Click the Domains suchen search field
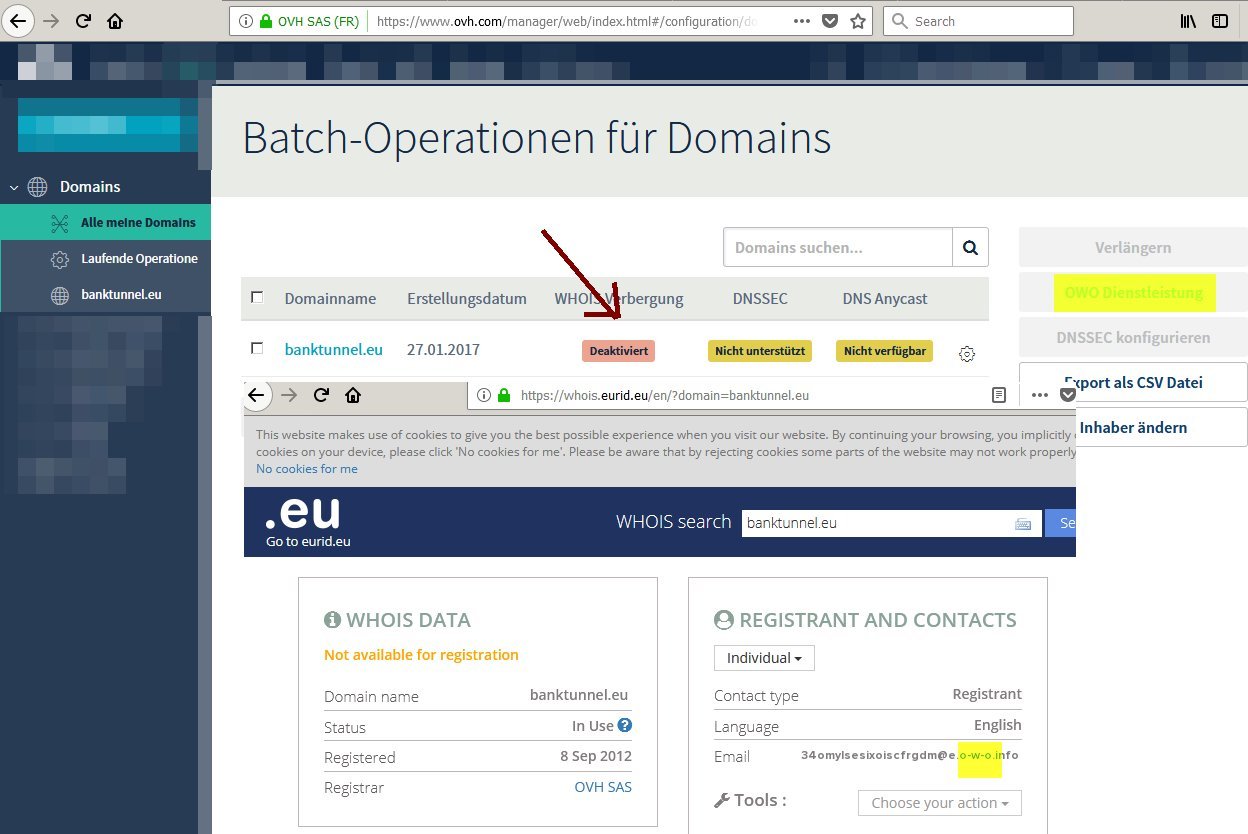 click(837, 247)
